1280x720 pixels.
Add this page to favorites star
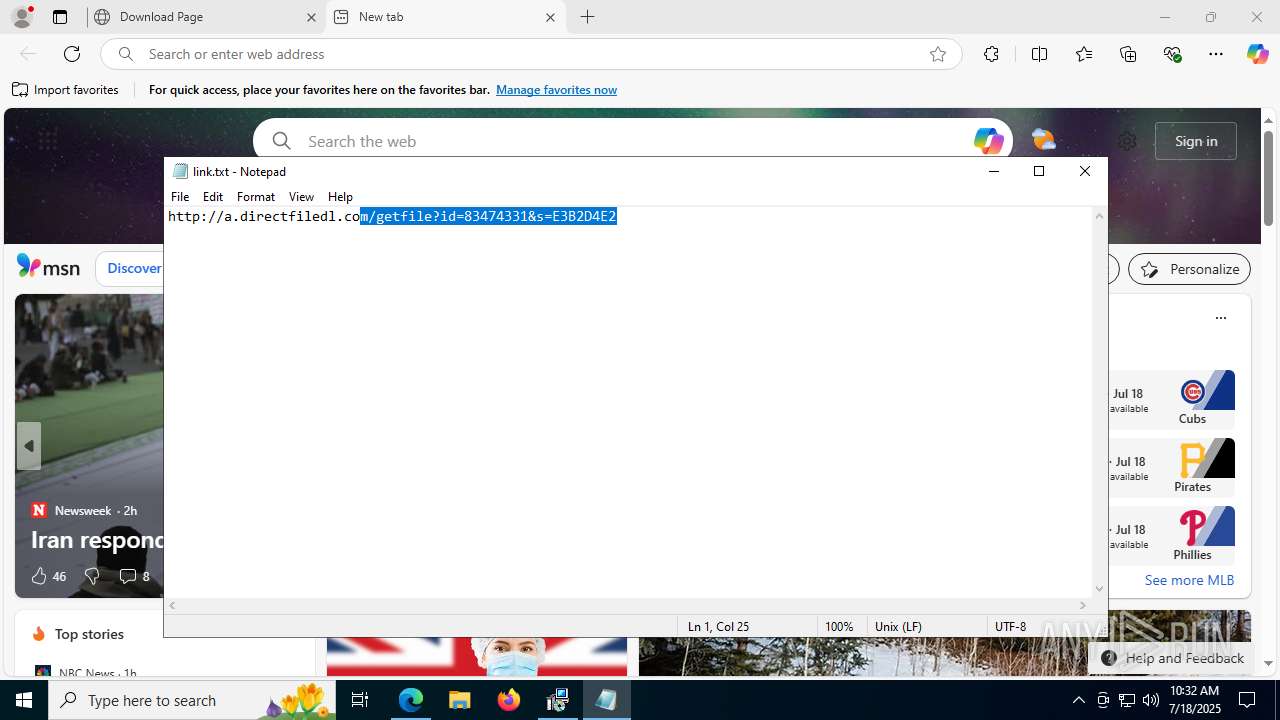pos(938,54)
